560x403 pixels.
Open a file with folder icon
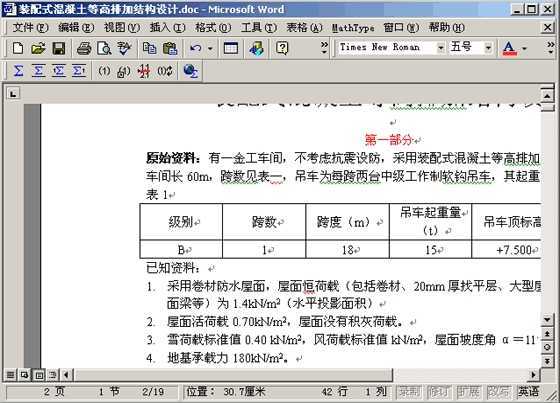pyautogui.click(x=38, y=48)
